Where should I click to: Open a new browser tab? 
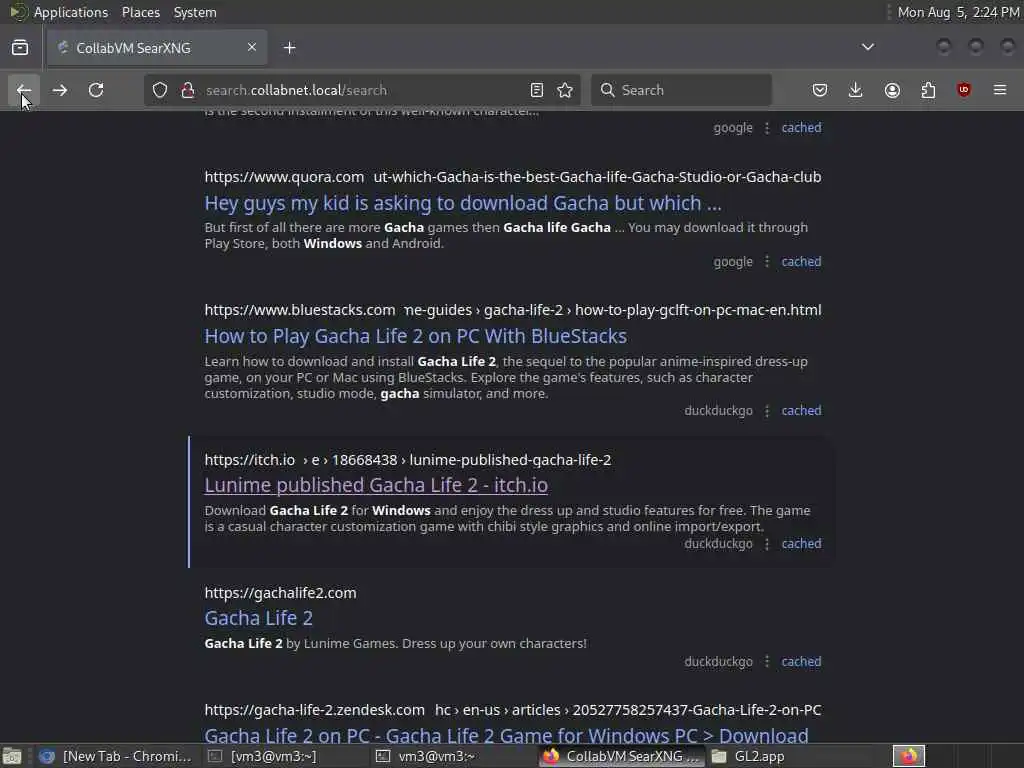pyautogui.click(x=290, y=48)
